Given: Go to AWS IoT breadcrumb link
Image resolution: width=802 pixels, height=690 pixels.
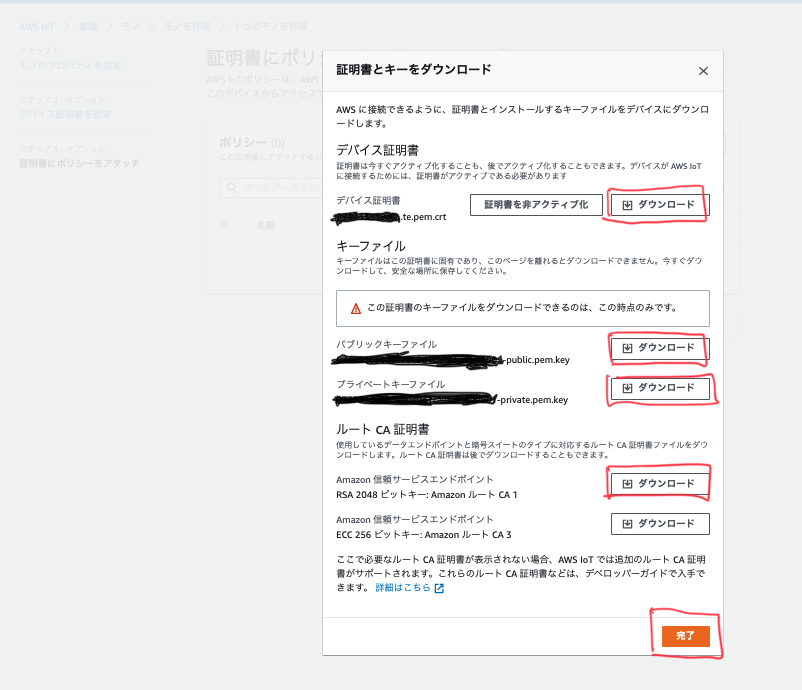Looking at the screenshot, I should pyautogui.click(x=36, y=27).
